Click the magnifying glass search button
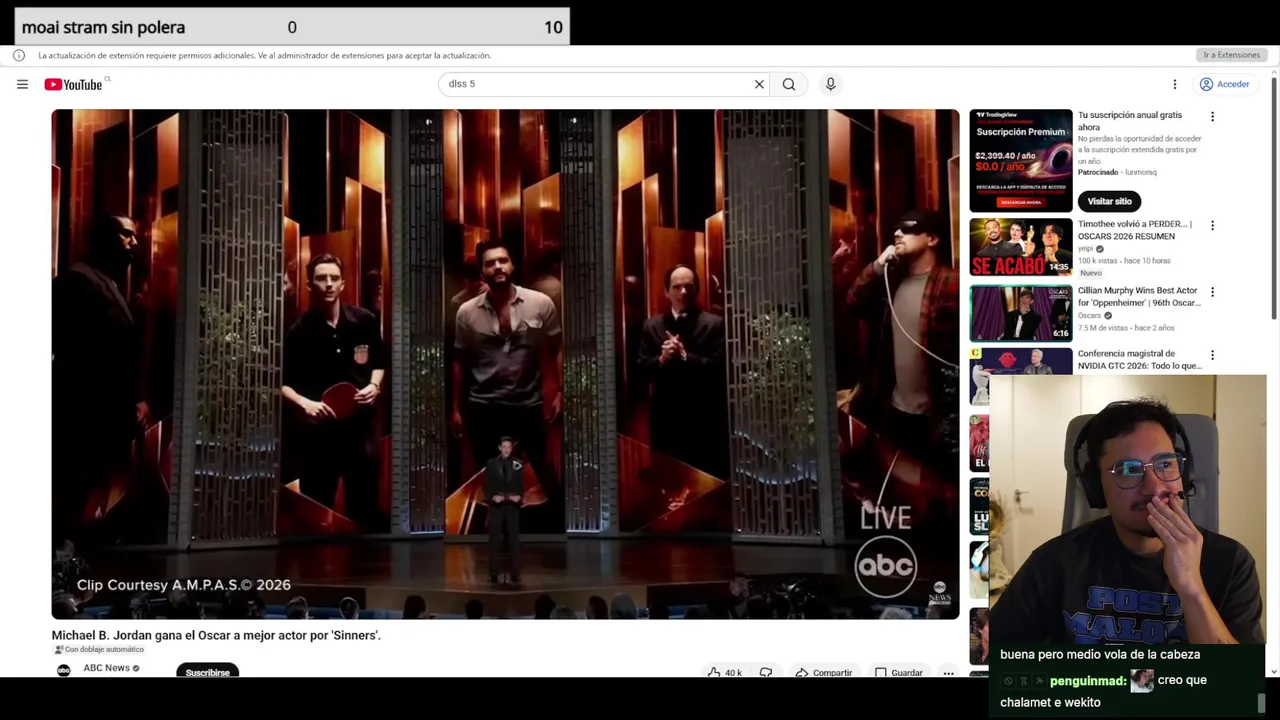1280x720 pixels. 789,84
